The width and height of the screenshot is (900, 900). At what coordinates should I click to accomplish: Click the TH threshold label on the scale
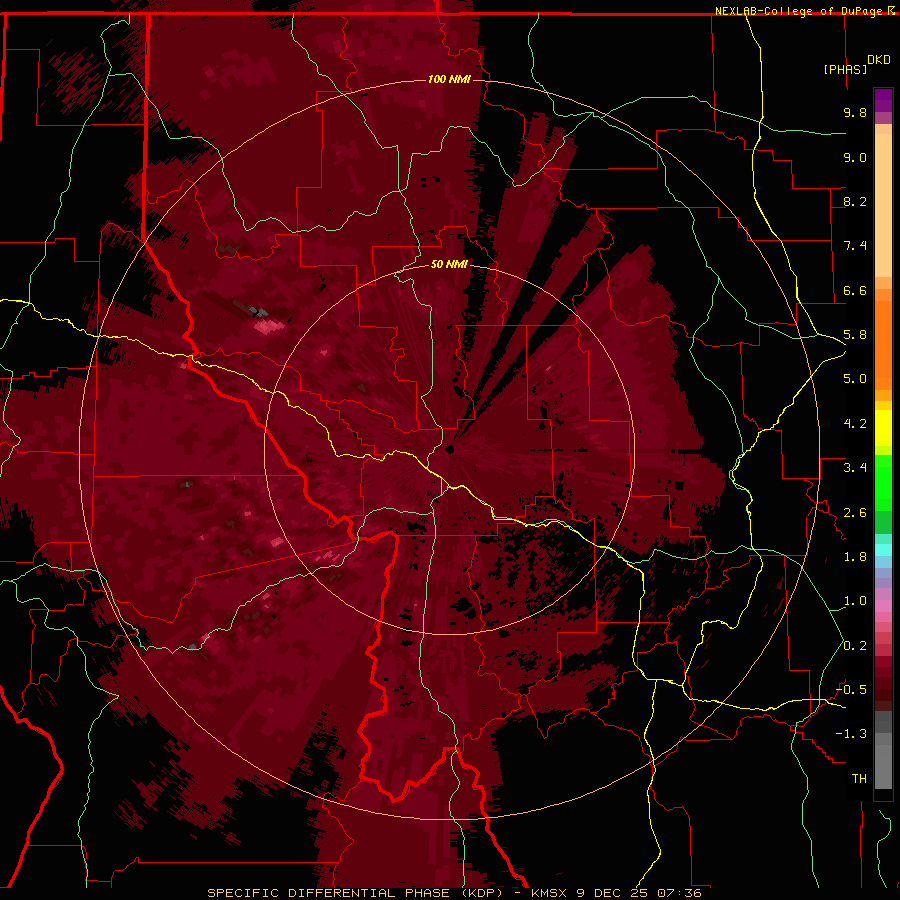pyautogui.click(x=859, y=779)
